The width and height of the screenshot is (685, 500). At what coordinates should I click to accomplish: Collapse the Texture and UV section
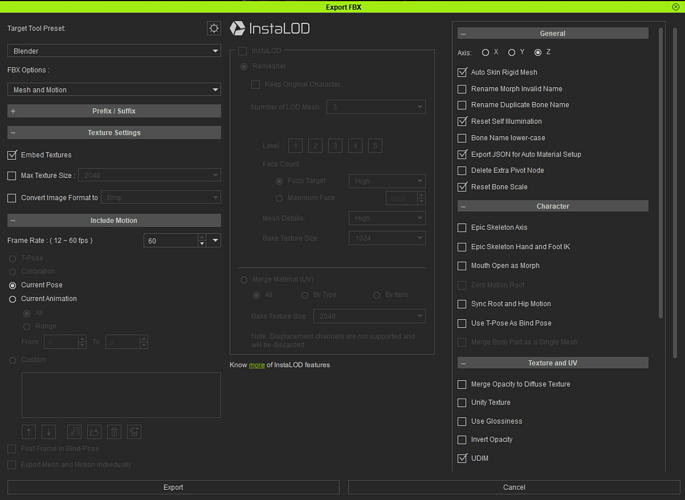coord(553,363)
